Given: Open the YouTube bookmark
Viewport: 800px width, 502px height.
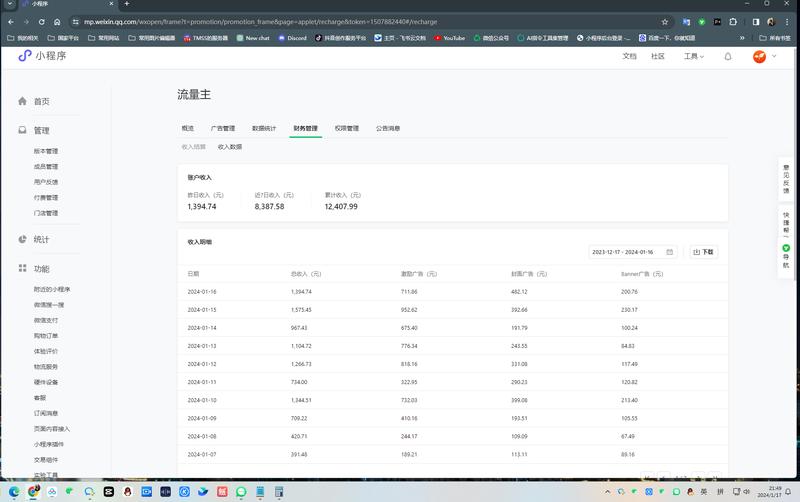Looking at the screenshot, I should pyautogui.click(x=449, y=38).
